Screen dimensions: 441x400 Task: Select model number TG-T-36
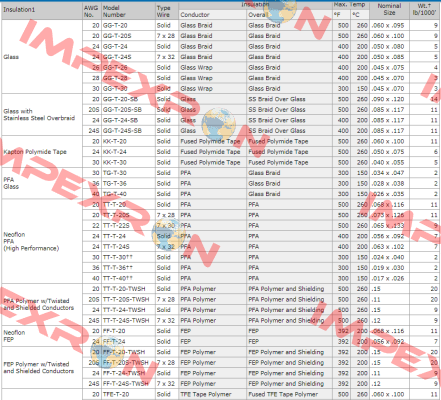click(x=115, y=183)
